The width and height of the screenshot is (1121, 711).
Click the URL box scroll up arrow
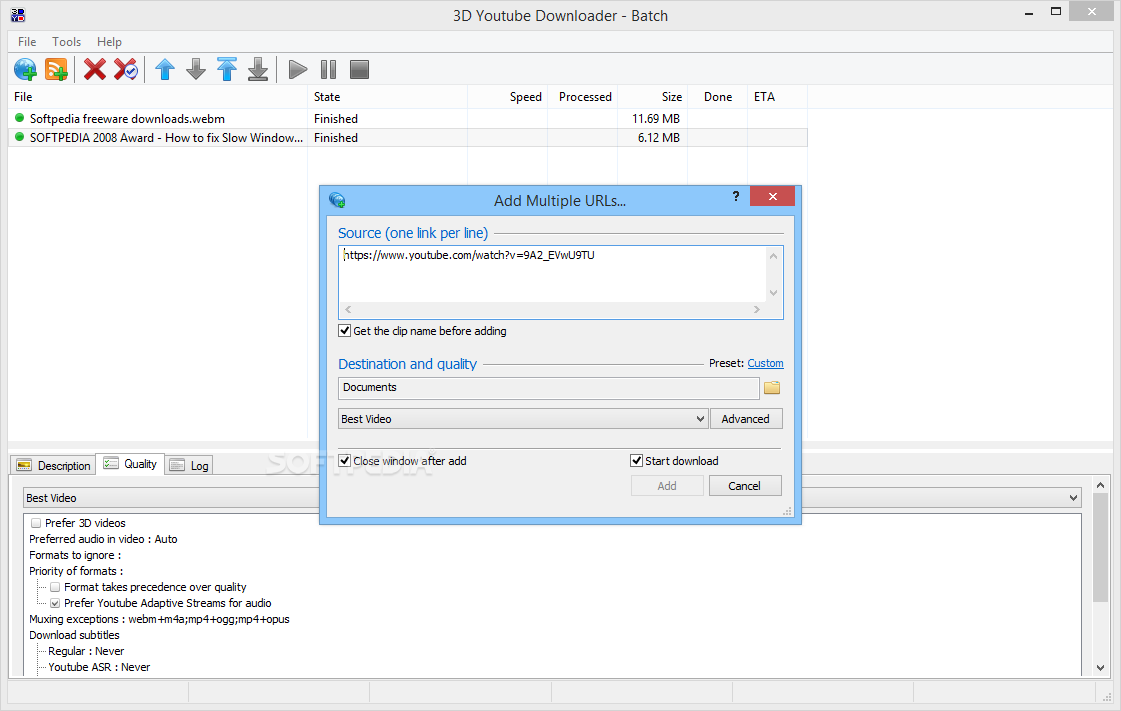coord(774,256)
